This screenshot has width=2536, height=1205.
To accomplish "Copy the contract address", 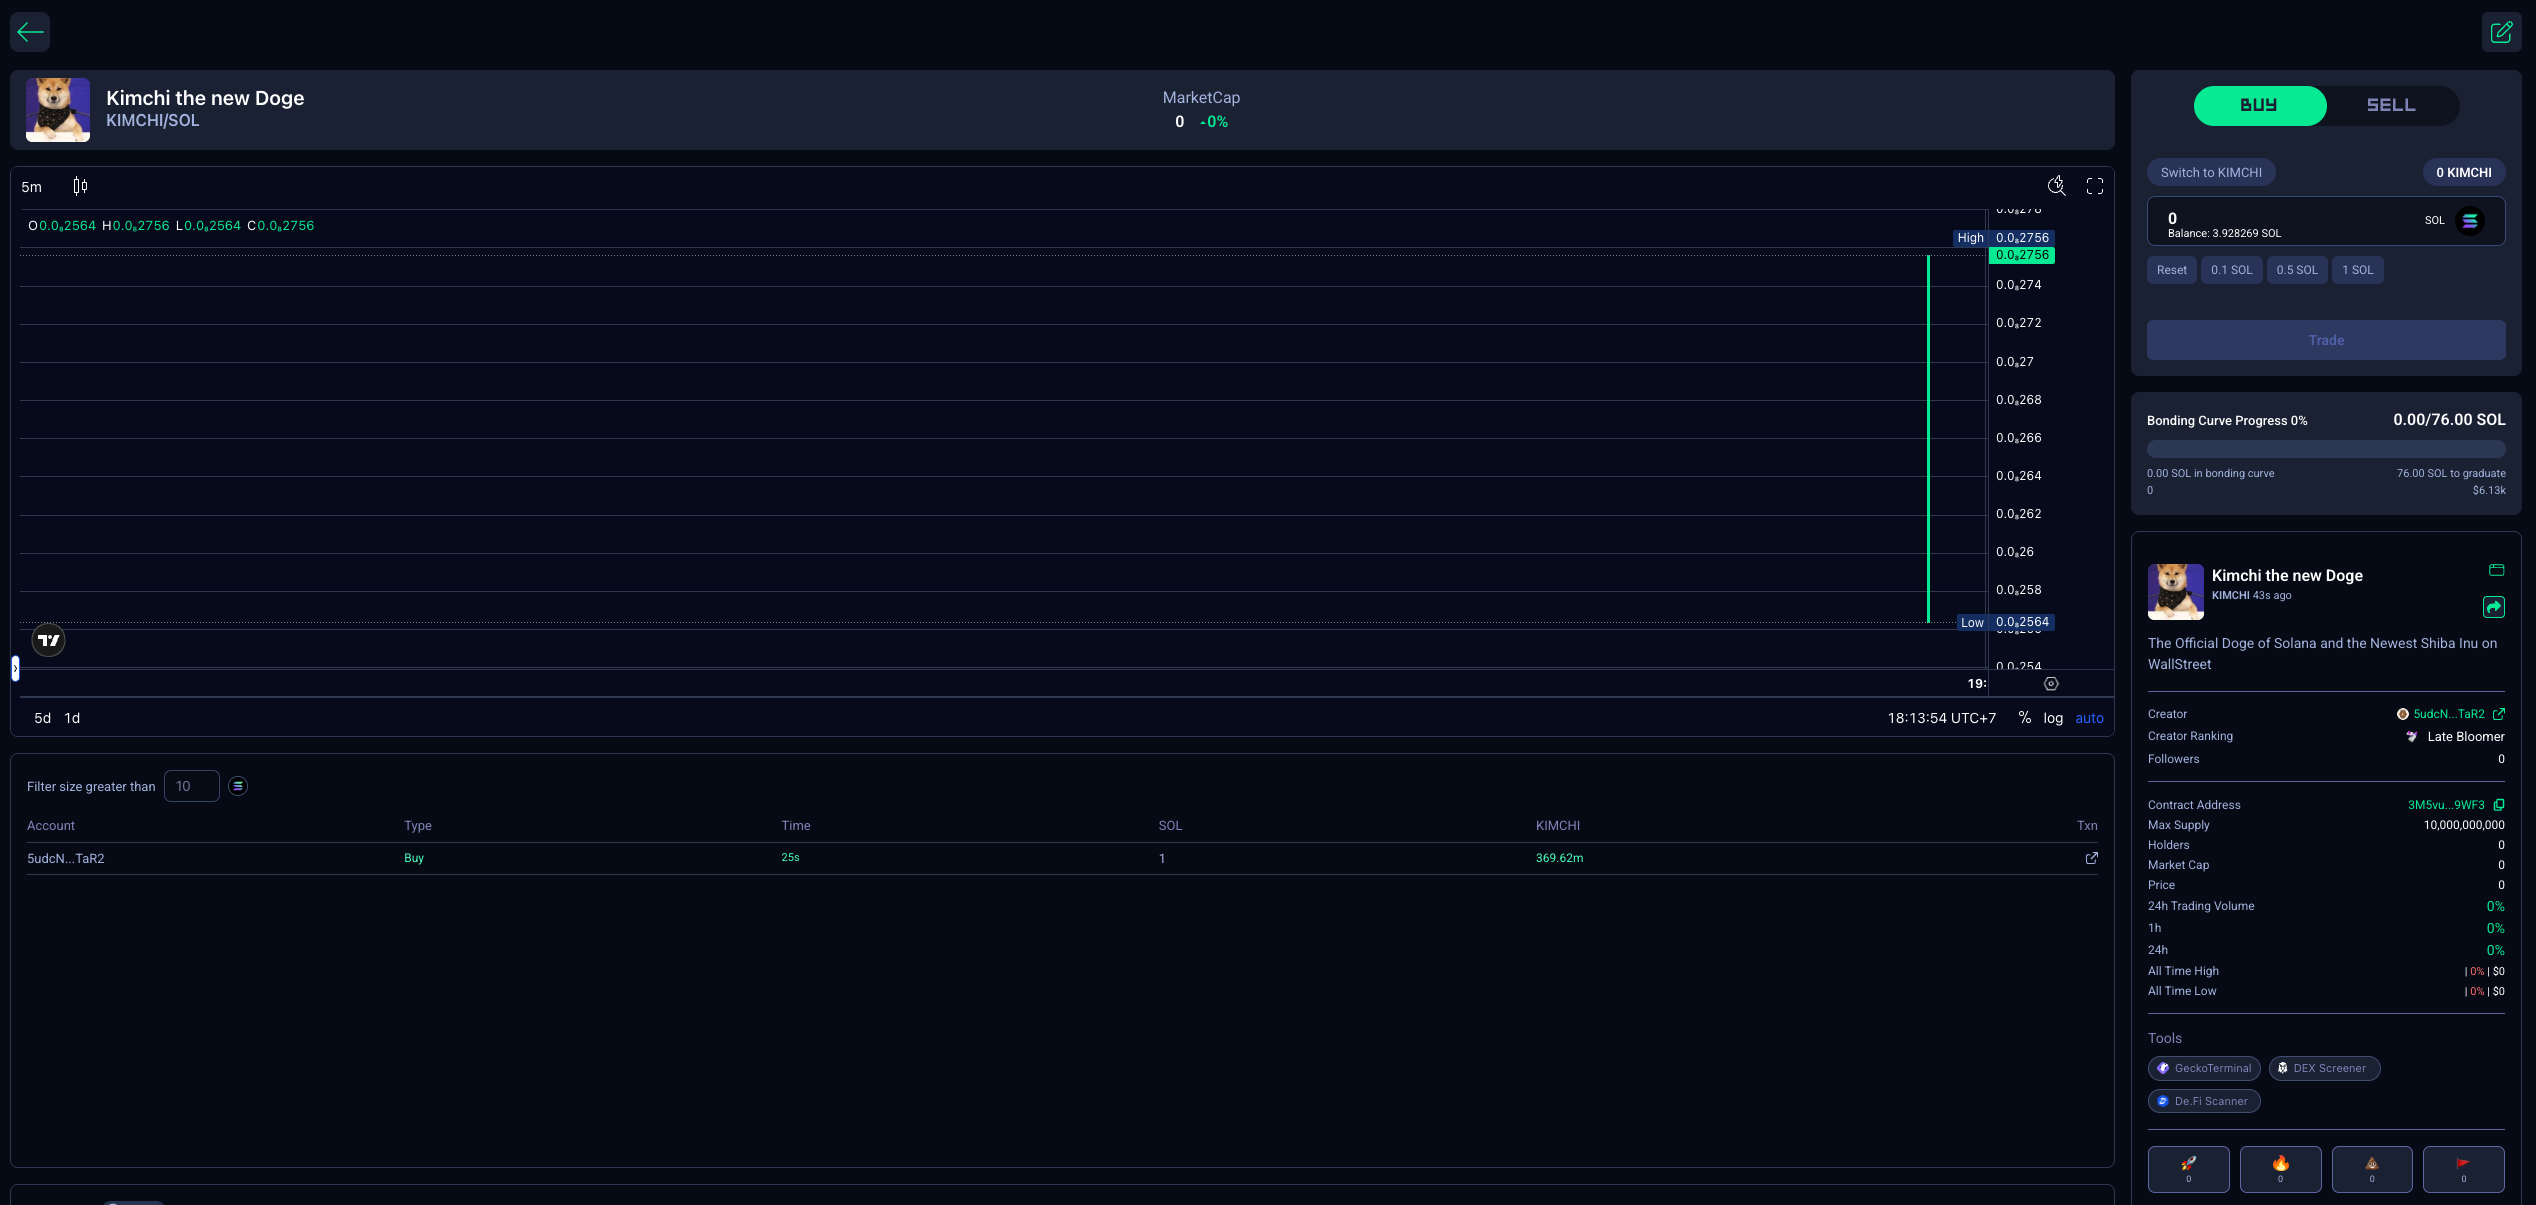I will 2499,805.
